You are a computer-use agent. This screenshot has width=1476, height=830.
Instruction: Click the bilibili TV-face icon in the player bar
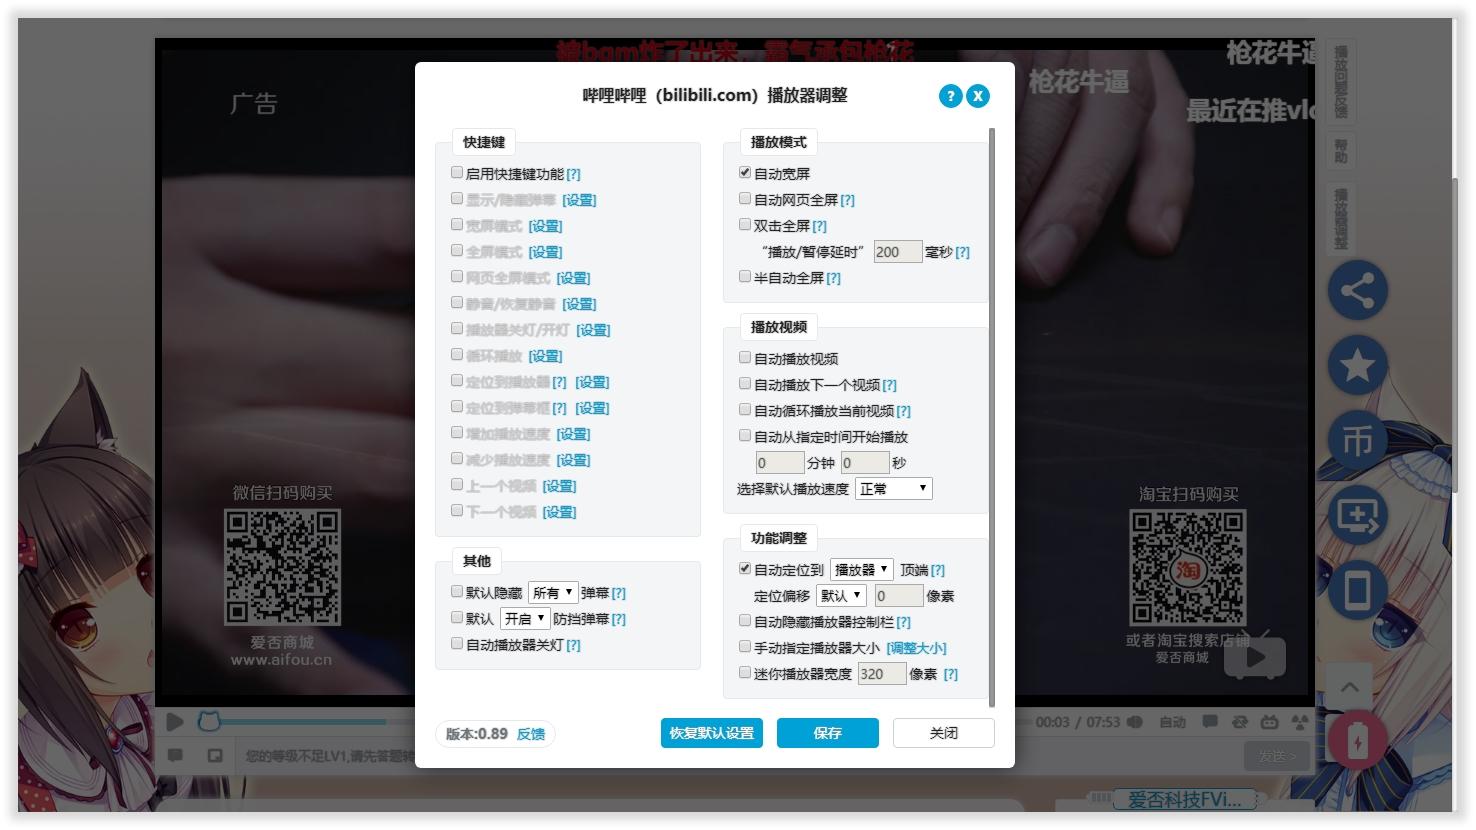1269,722
